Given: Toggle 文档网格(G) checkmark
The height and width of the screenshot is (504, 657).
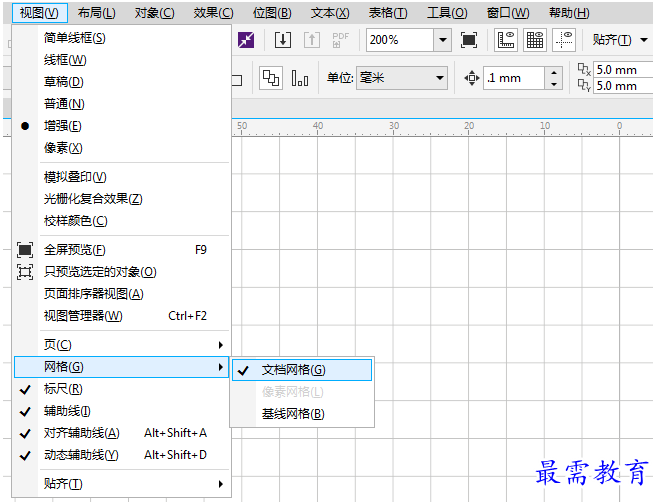Looking at the screenshot, I should [302, 370].
